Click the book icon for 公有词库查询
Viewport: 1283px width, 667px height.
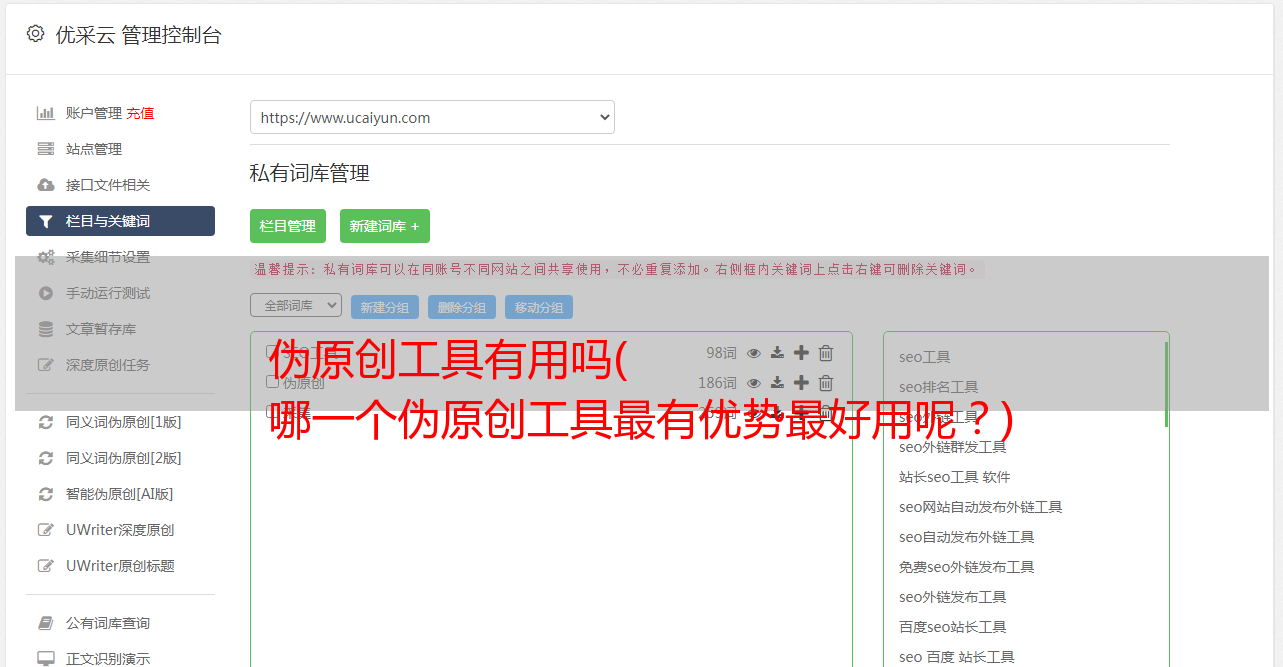(45, 623)
